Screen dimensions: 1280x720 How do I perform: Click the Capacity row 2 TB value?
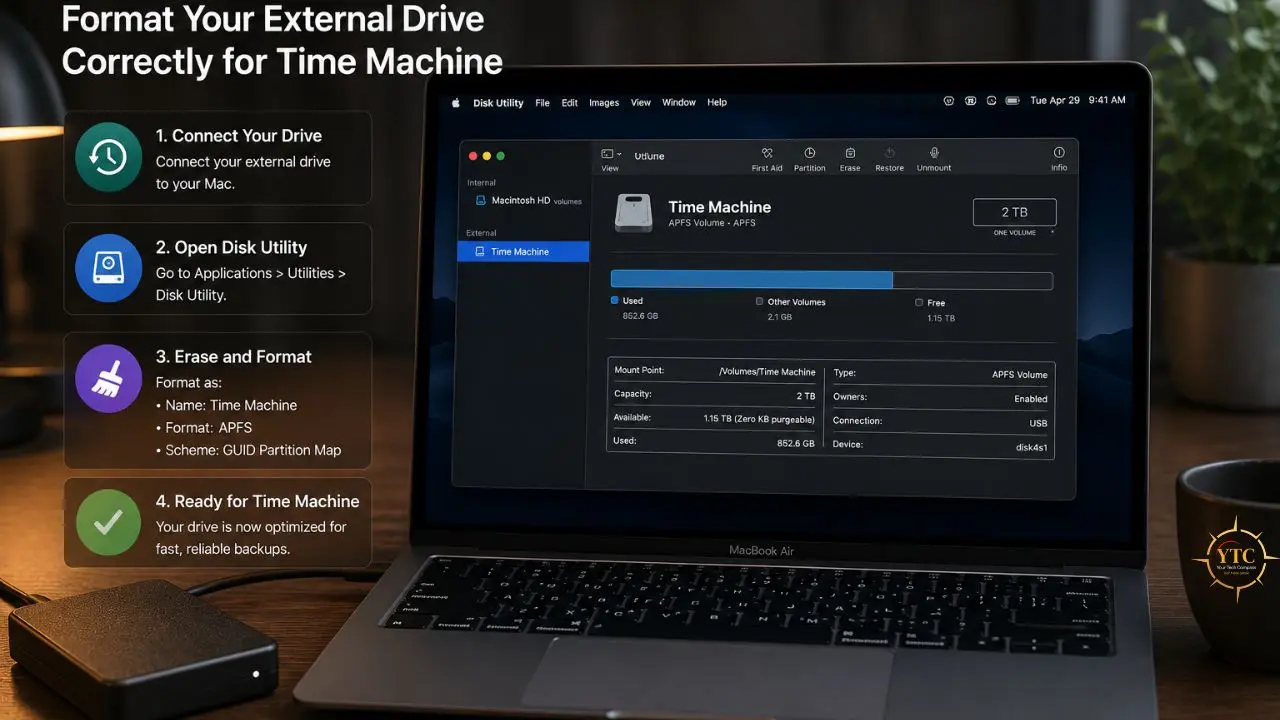coord(805,396)
